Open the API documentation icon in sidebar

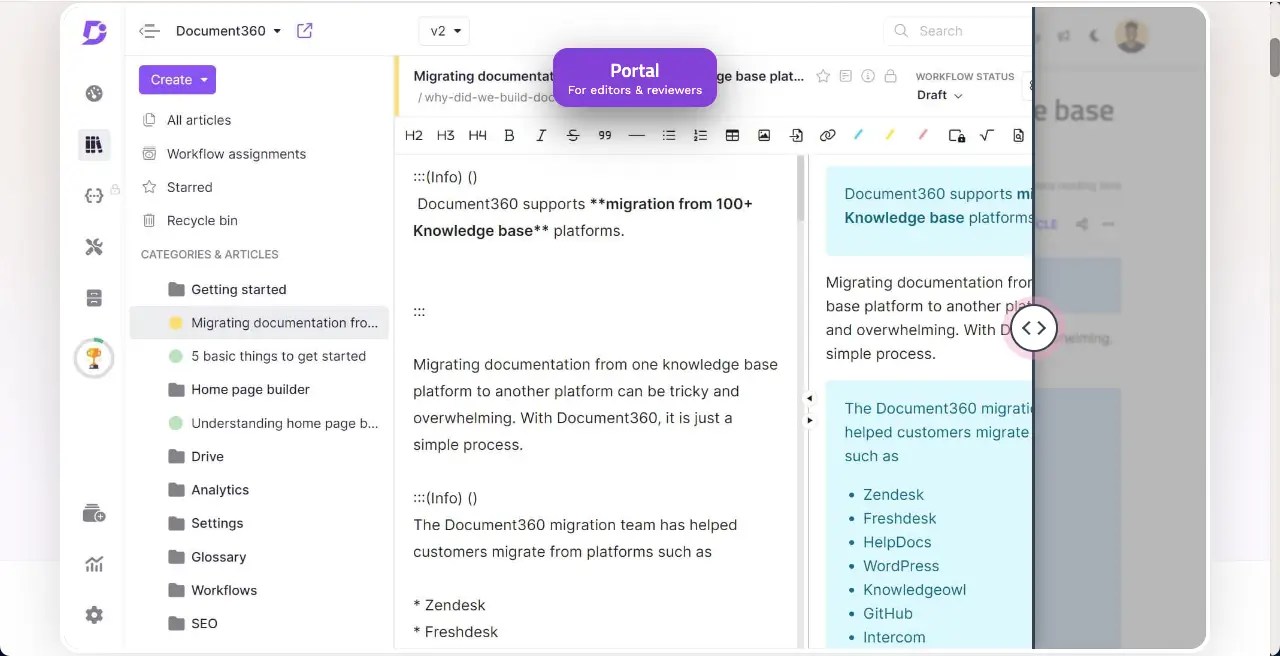(93, 196)
